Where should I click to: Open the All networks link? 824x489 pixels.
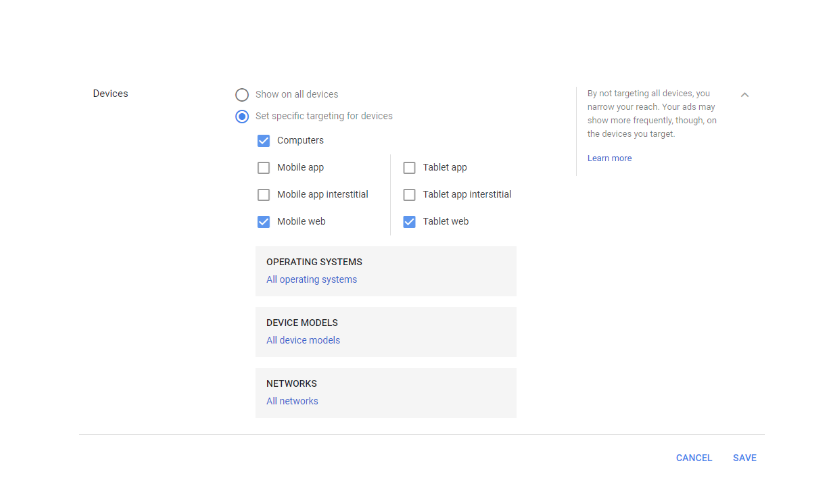(x=292, y=401)
